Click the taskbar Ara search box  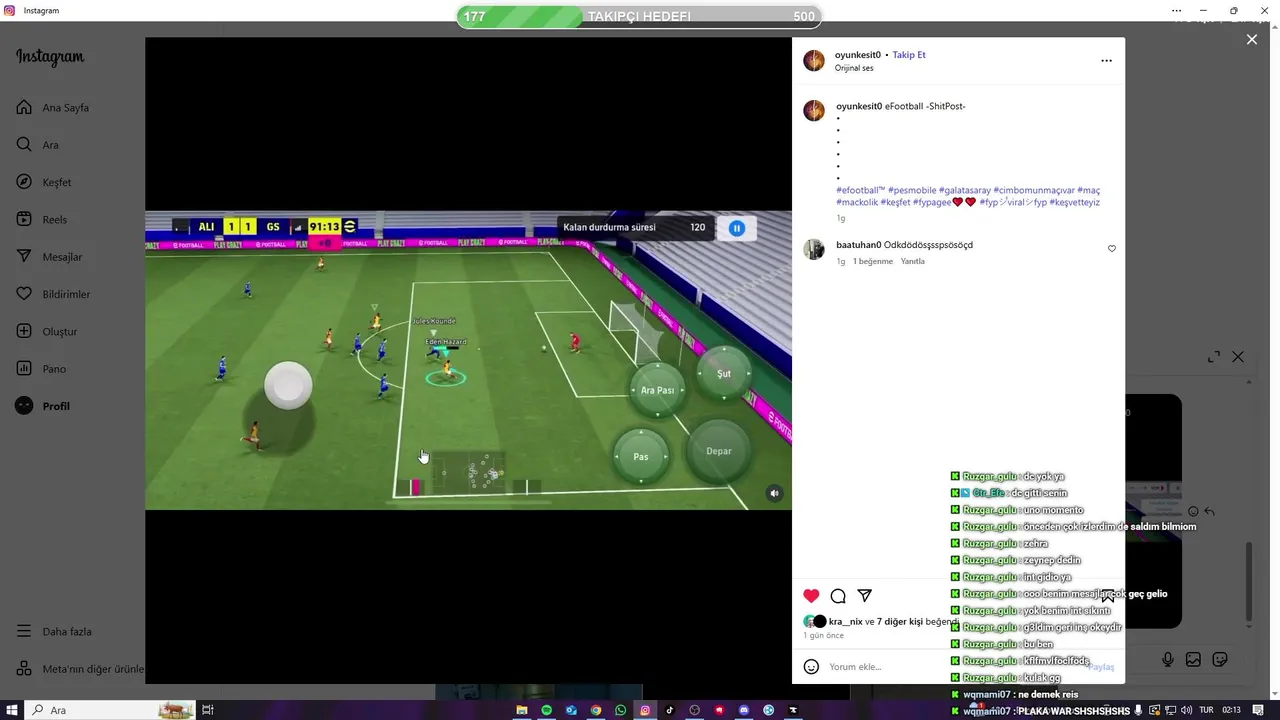pos(110,710)
